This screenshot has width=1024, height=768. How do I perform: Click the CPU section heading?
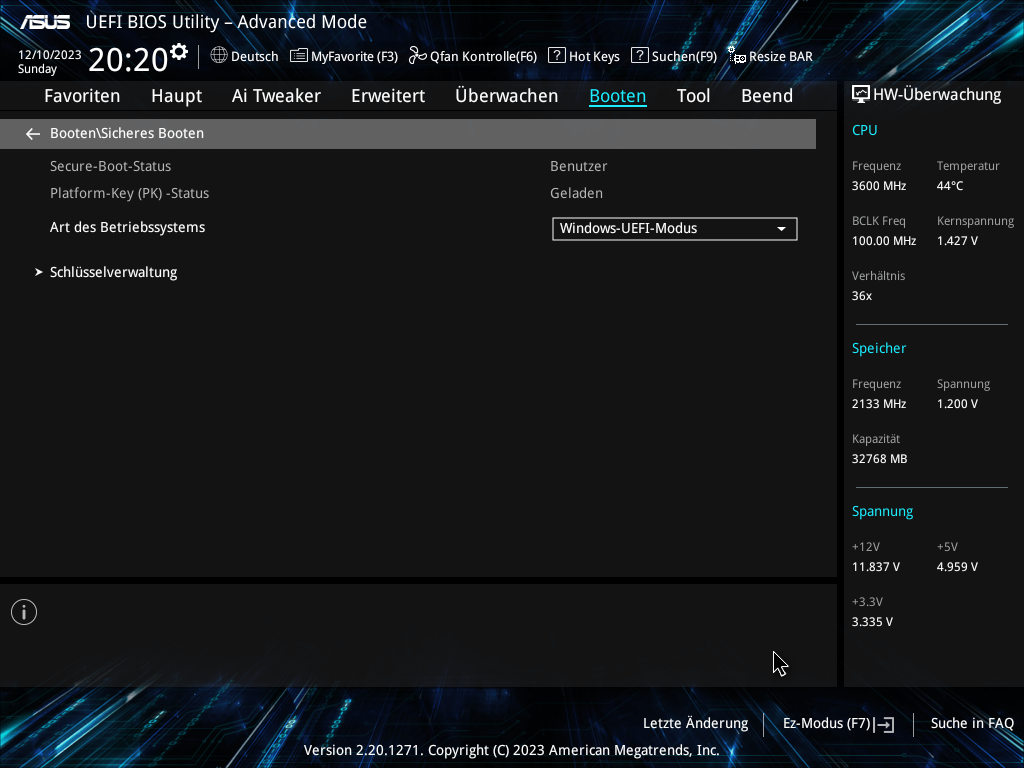(x=865, y=130)
